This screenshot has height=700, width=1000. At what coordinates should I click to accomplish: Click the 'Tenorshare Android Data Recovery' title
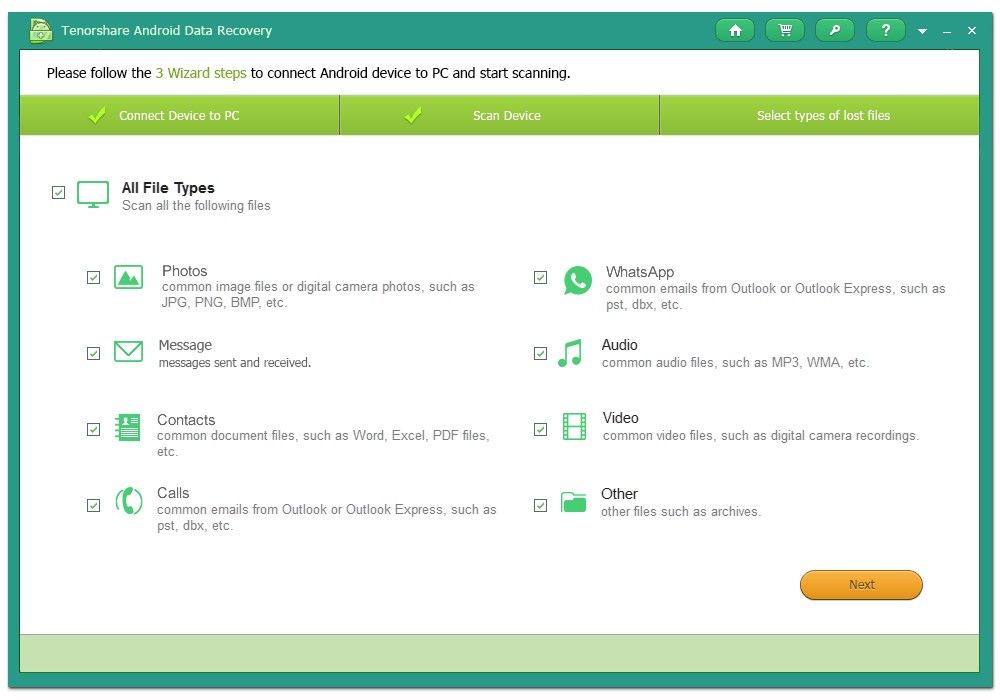(x=166, y=31)
